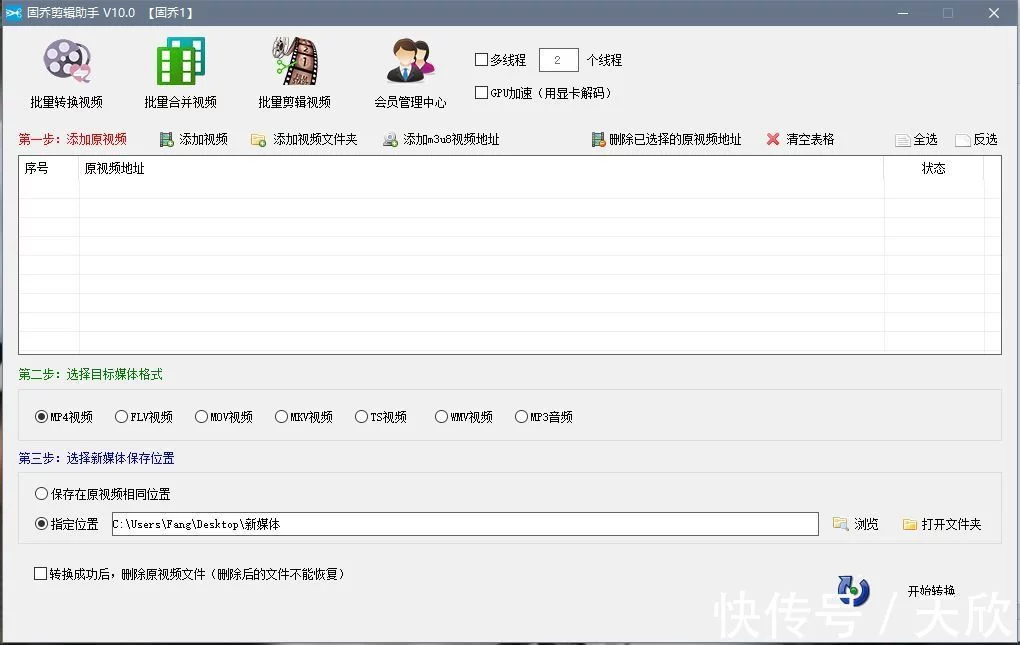Open 批量合并视频 batch merge tool

(180, 73)
